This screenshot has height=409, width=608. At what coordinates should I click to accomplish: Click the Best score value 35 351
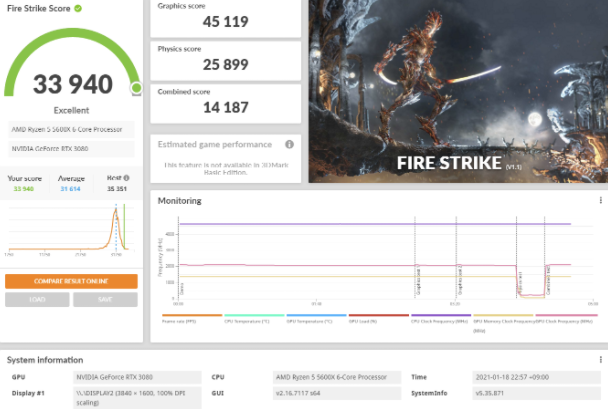click(x=117, y=189)
